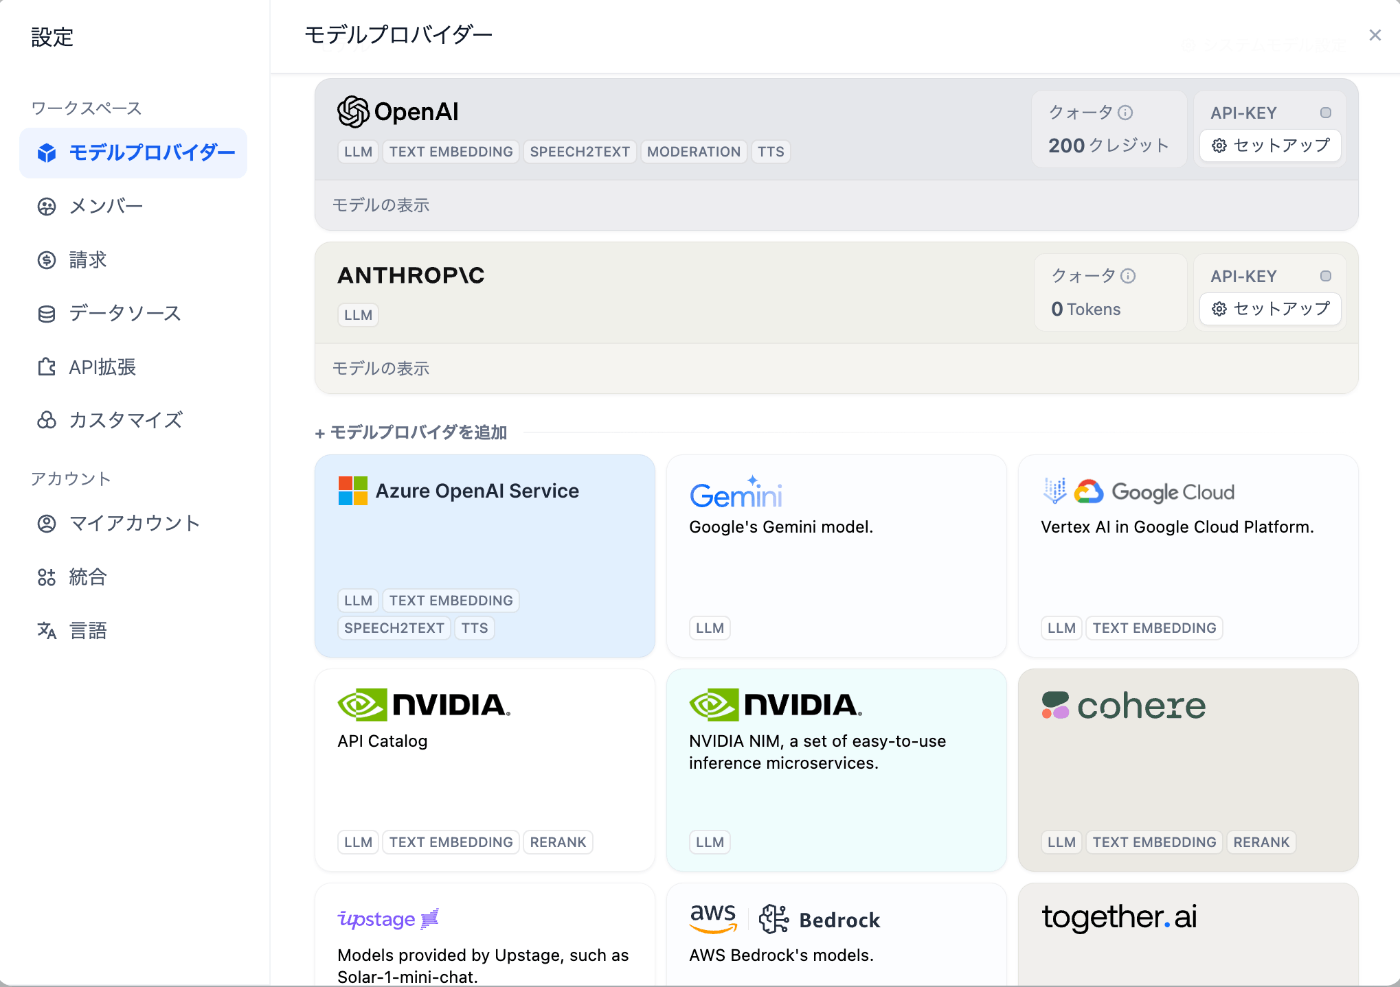Click the Google Cloud logo
The height and width of the screenshot is (987, 1400).
point(1138,491)
